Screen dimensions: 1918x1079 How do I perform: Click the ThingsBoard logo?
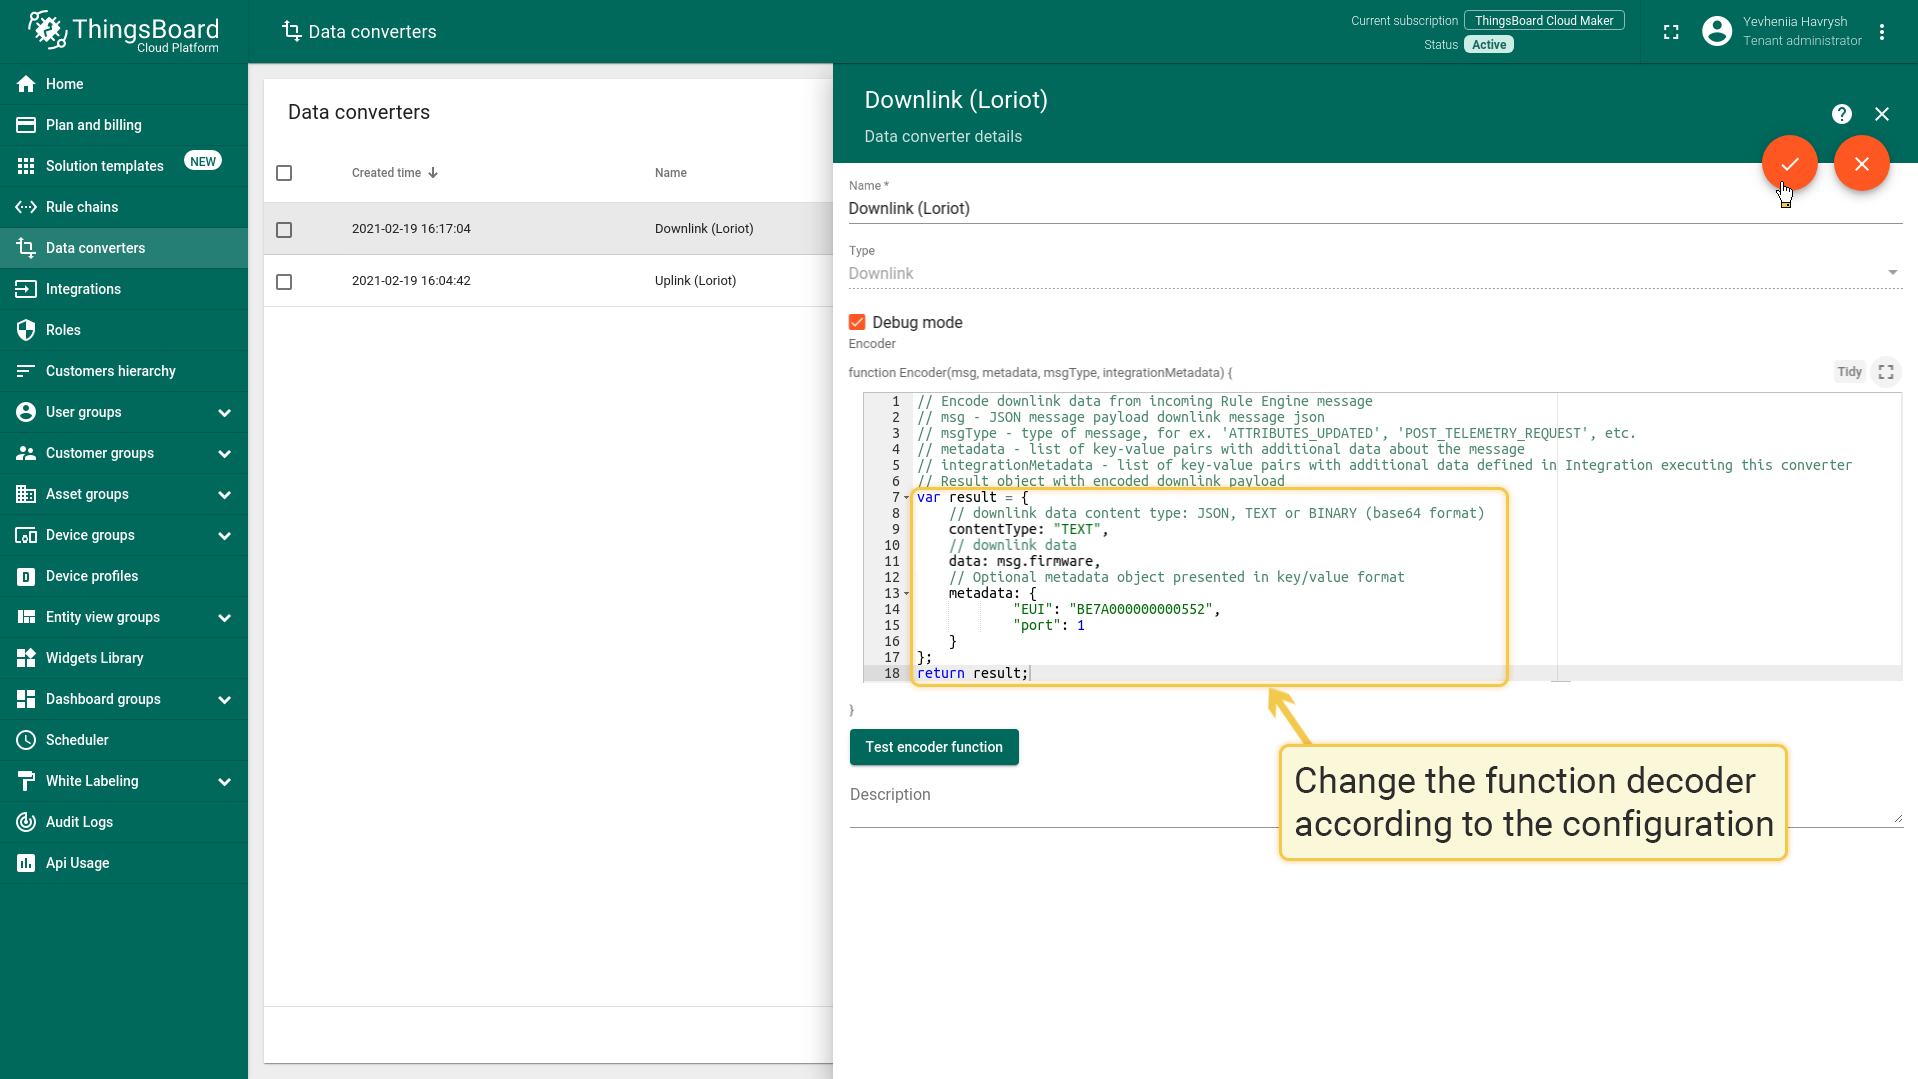coord(124,32)
